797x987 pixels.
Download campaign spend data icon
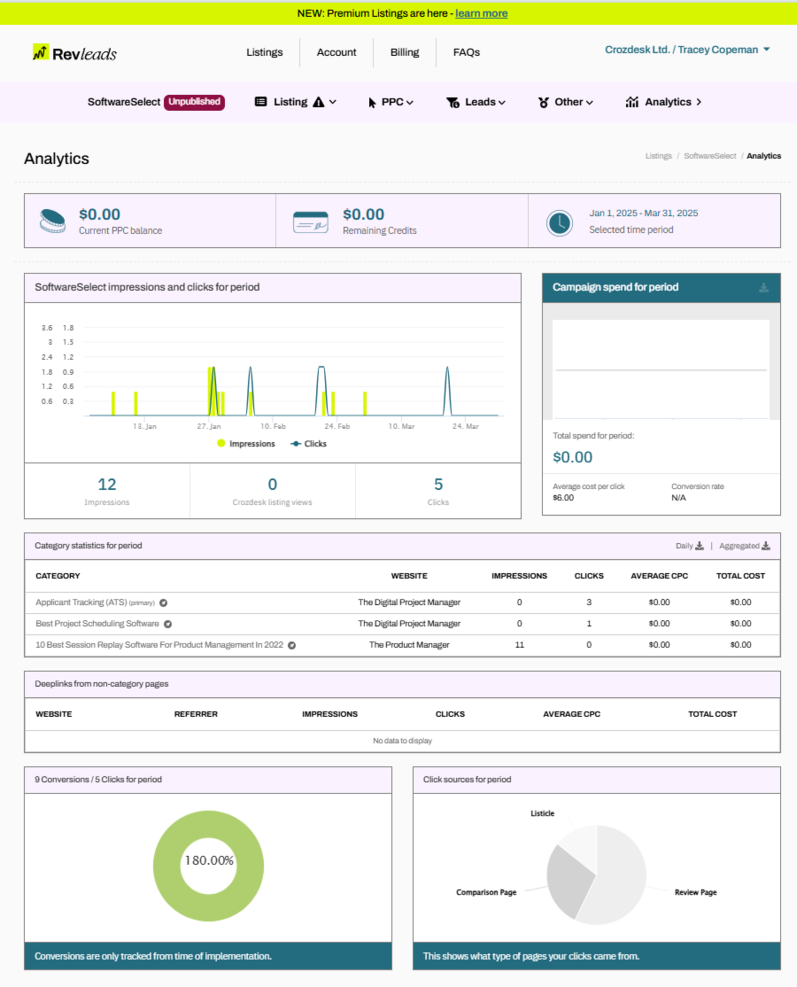pos(764,288)
